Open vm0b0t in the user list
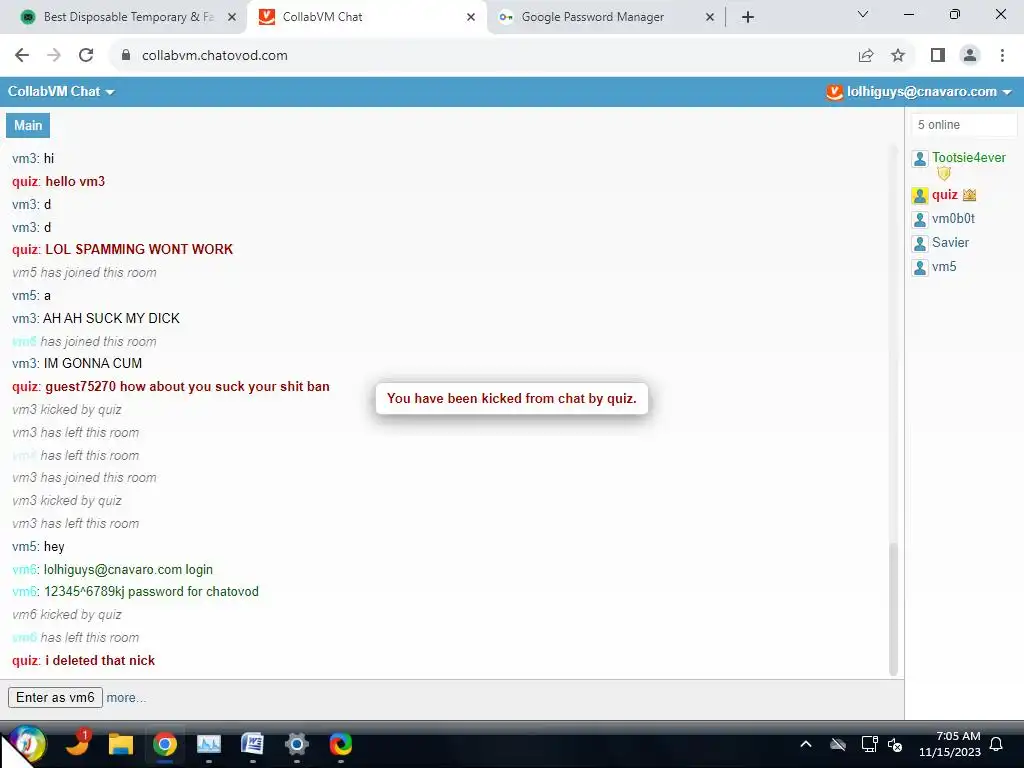This screenshot has width=1024, height=768. (953, 219)
